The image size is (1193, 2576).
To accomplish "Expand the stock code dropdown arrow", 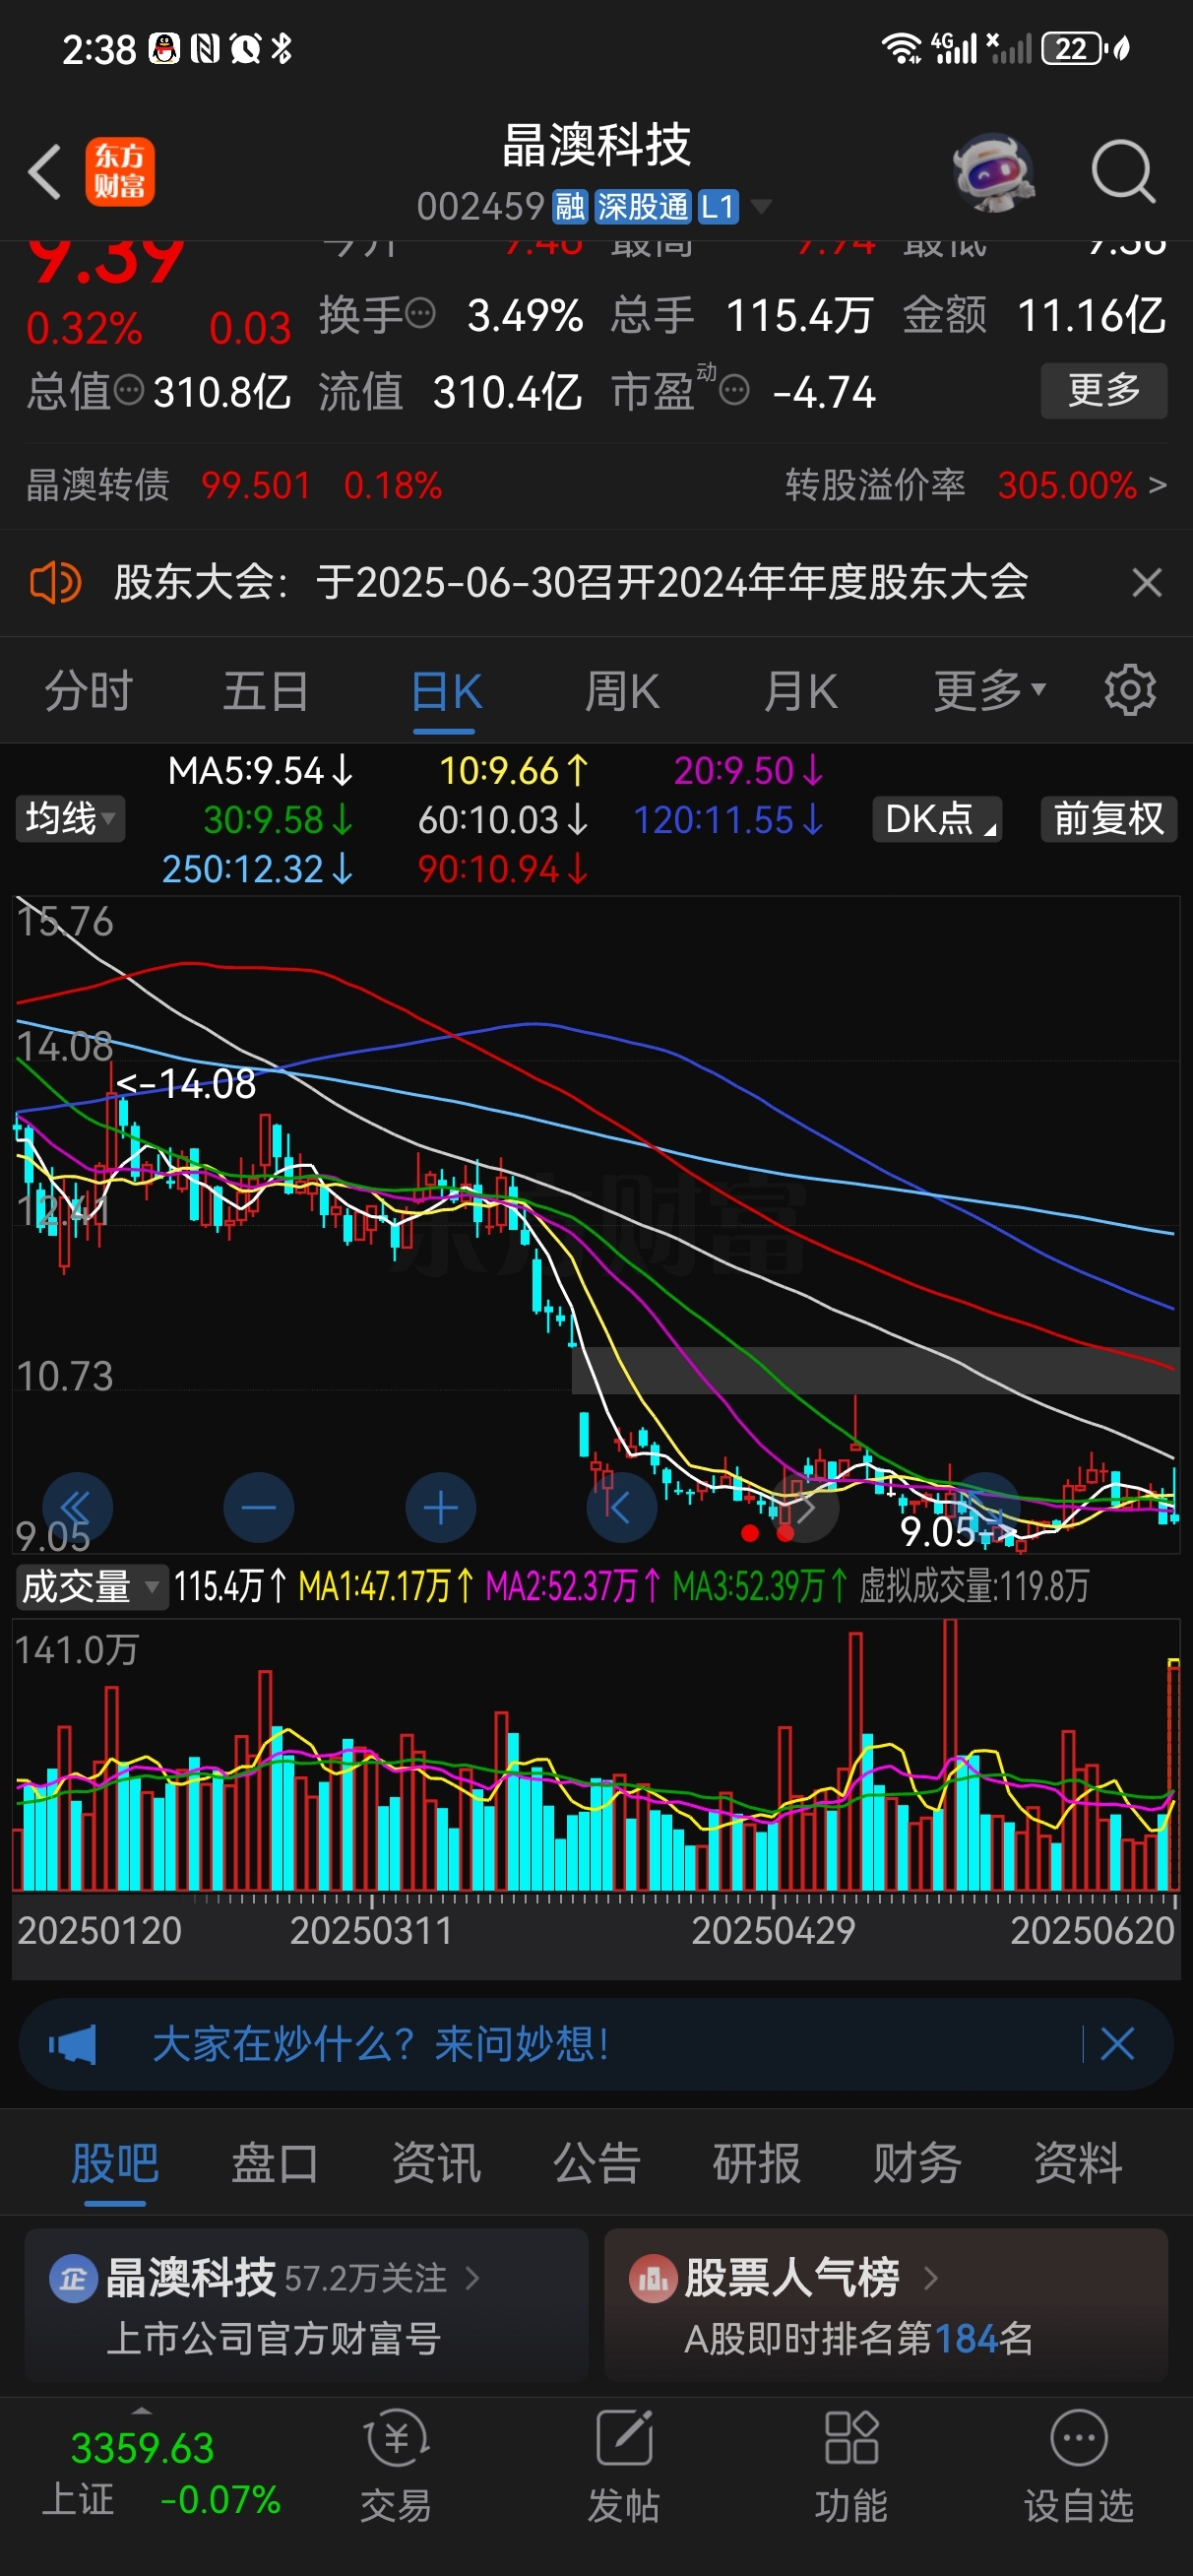I will pyautogui.click(x=761, y=206).
